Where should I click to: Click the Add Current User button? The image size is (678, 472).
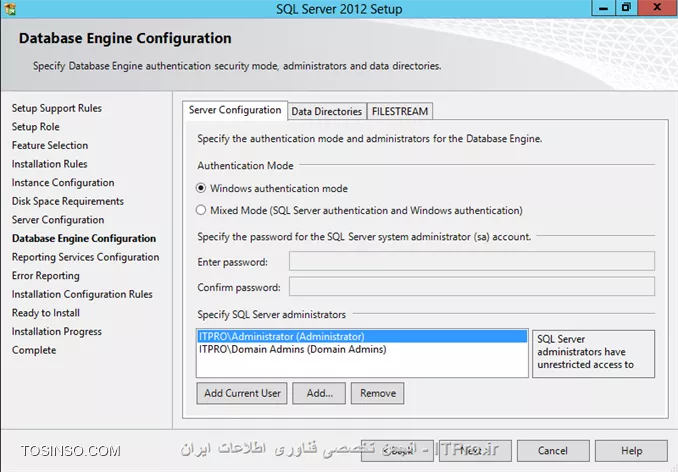coord(242,393)
